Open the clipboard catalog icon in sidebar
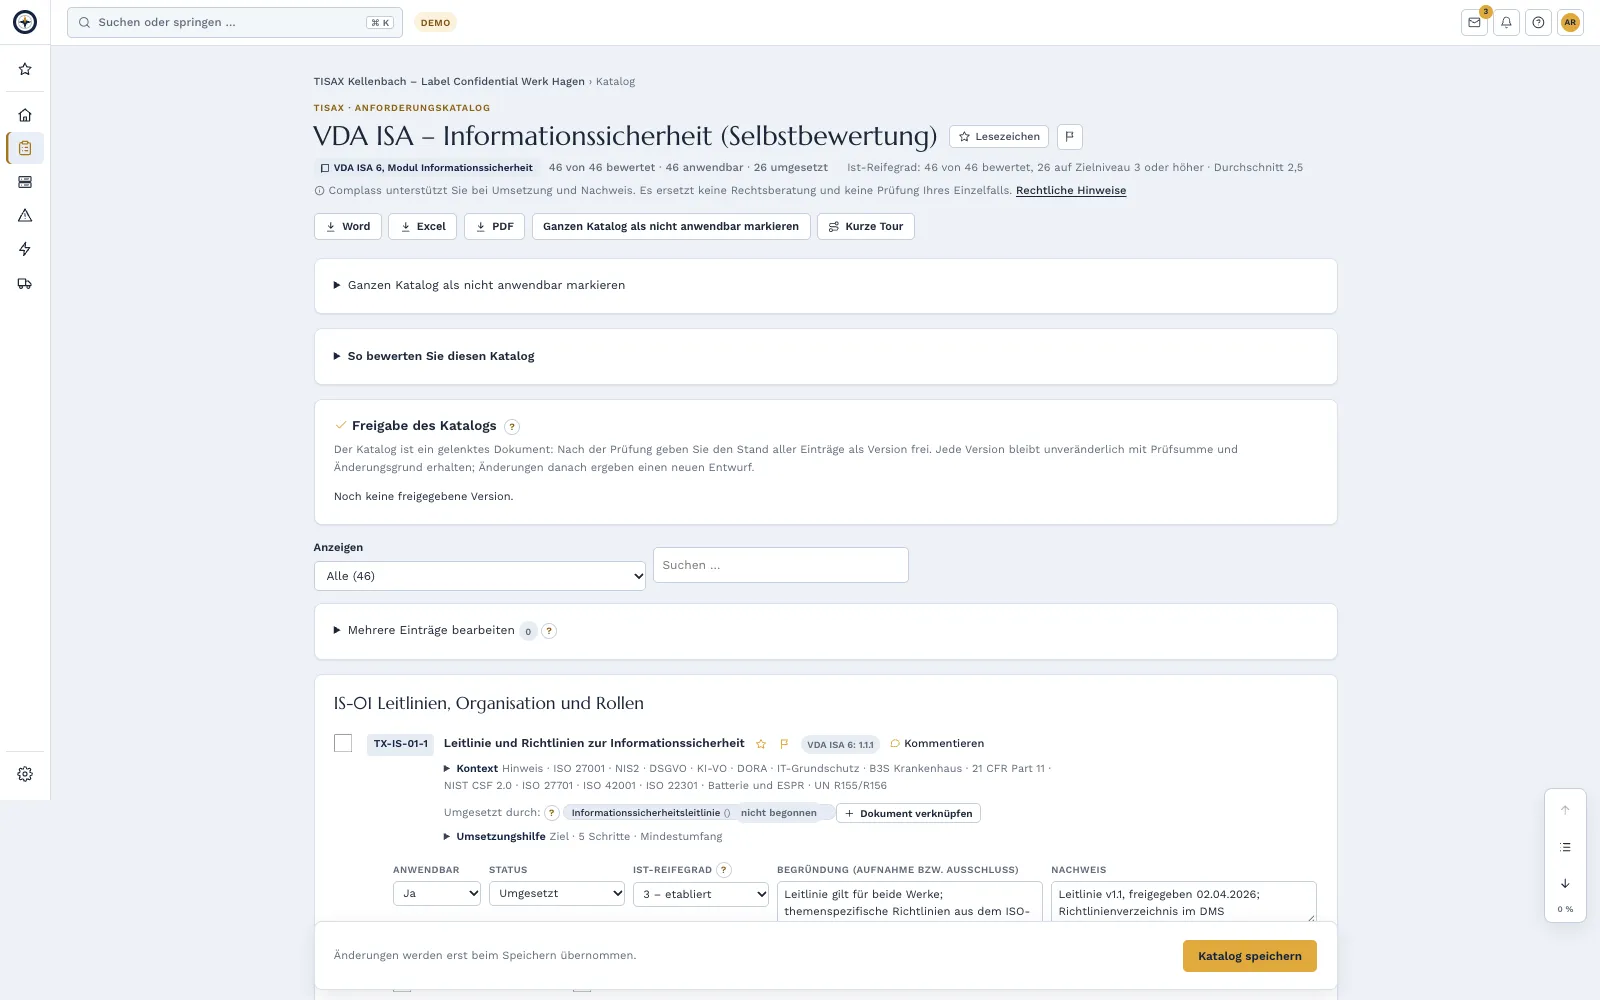 (25, 148)
